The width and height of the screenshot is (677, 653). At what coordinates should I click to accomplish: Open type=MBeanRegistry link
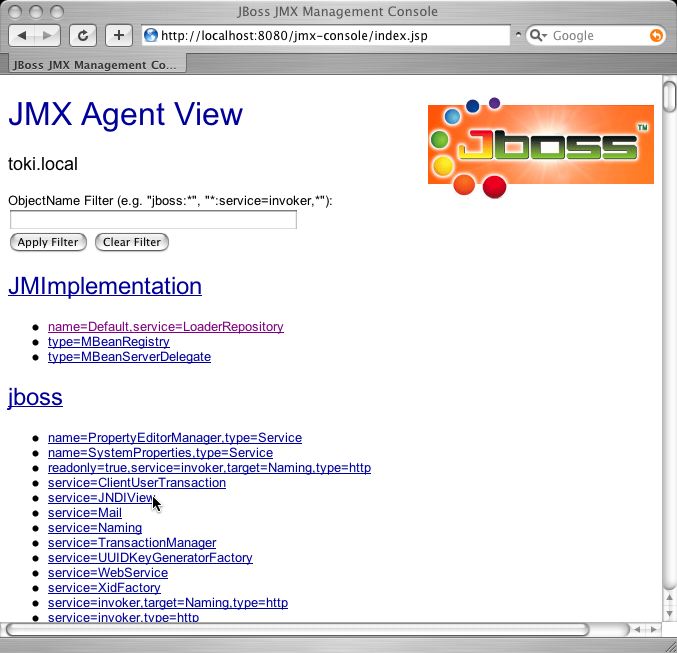[x=109, y=342]
